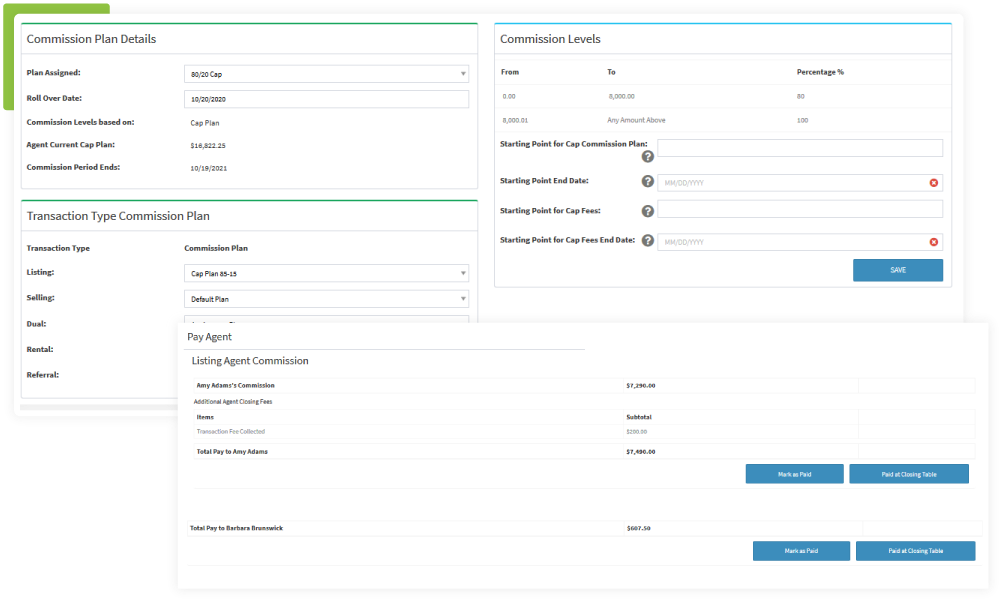Mark Barbara Brunswick payment as Paid
This screenshot has width=1001, height=616.
800,550
